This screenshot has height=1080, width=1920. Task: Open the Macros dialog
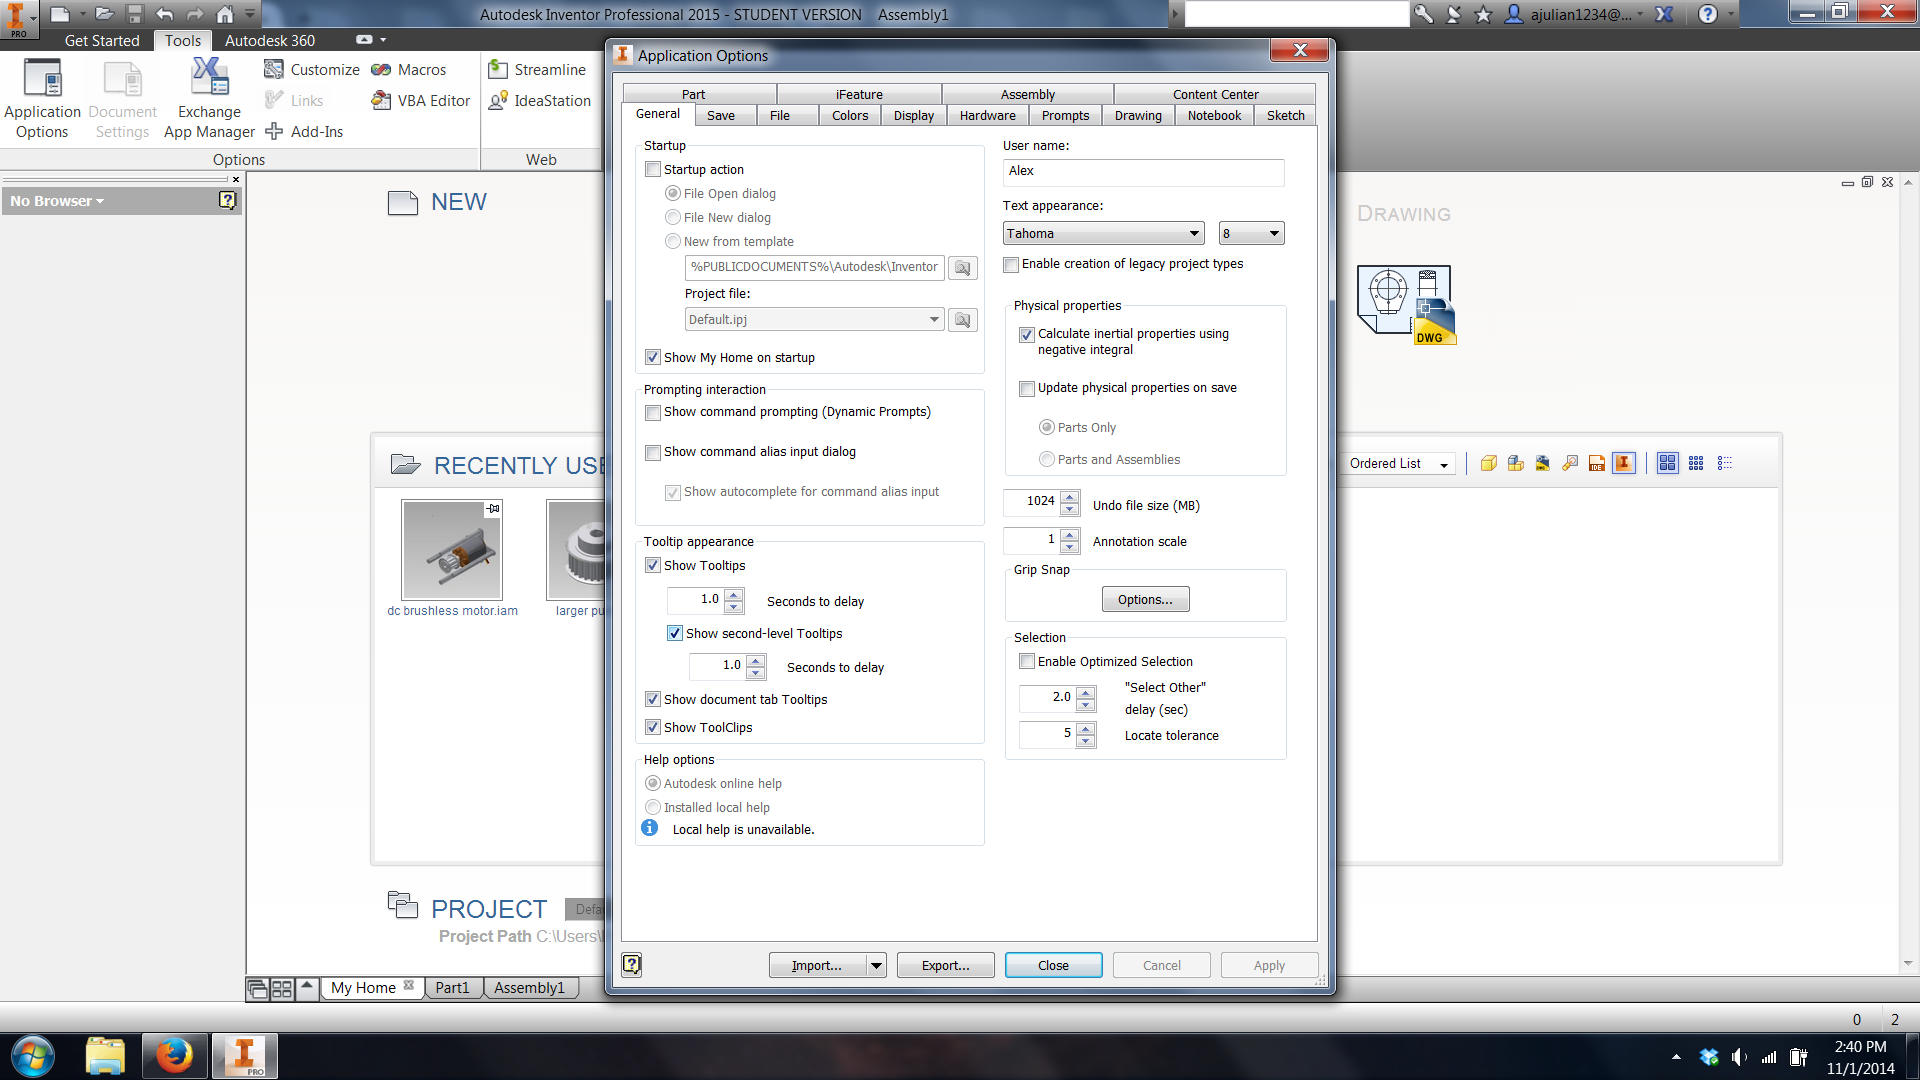coord(409,69)
